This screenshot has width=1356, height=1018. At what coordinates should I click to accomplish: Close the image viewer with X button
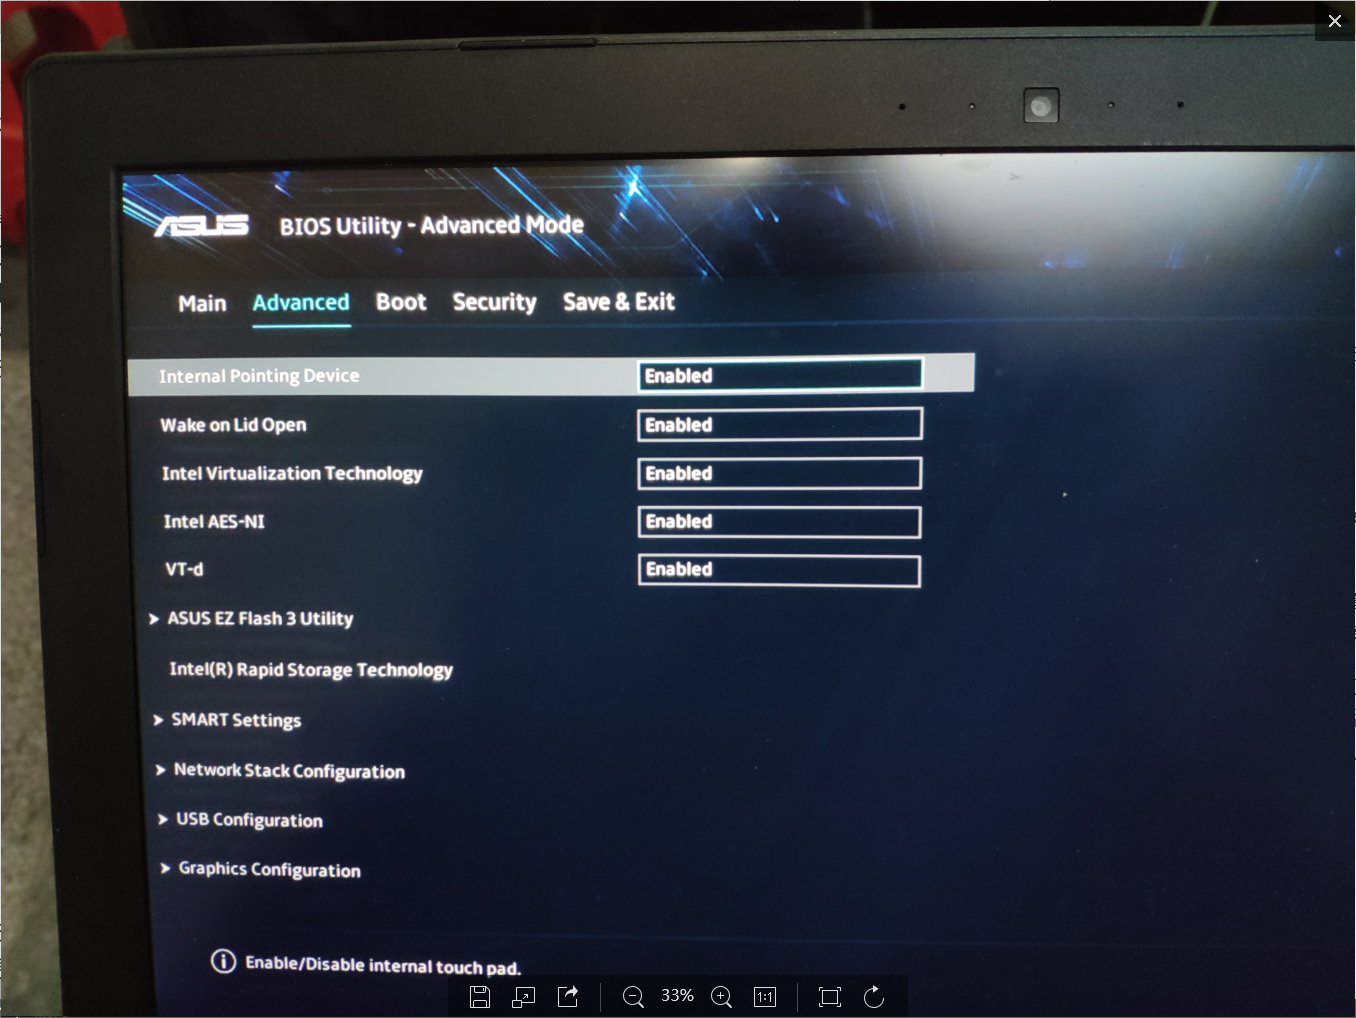coord(1335,20)
